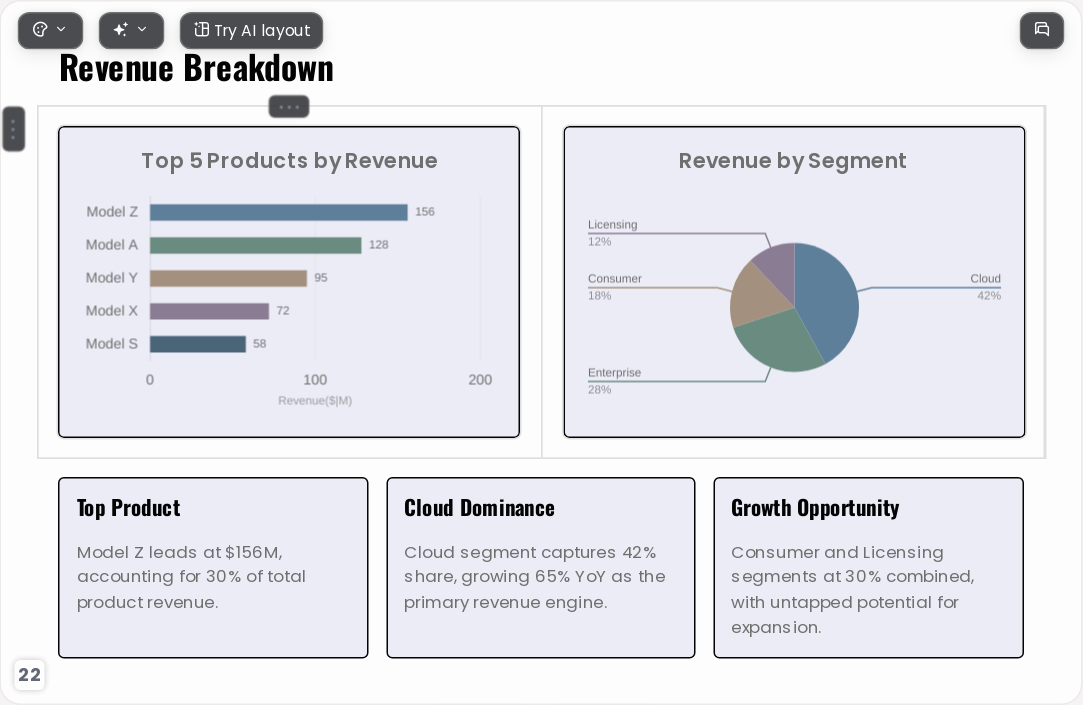Open the comments panel icon
The height and width of the screenshot is (705, 1083).
pos(1042,30)
